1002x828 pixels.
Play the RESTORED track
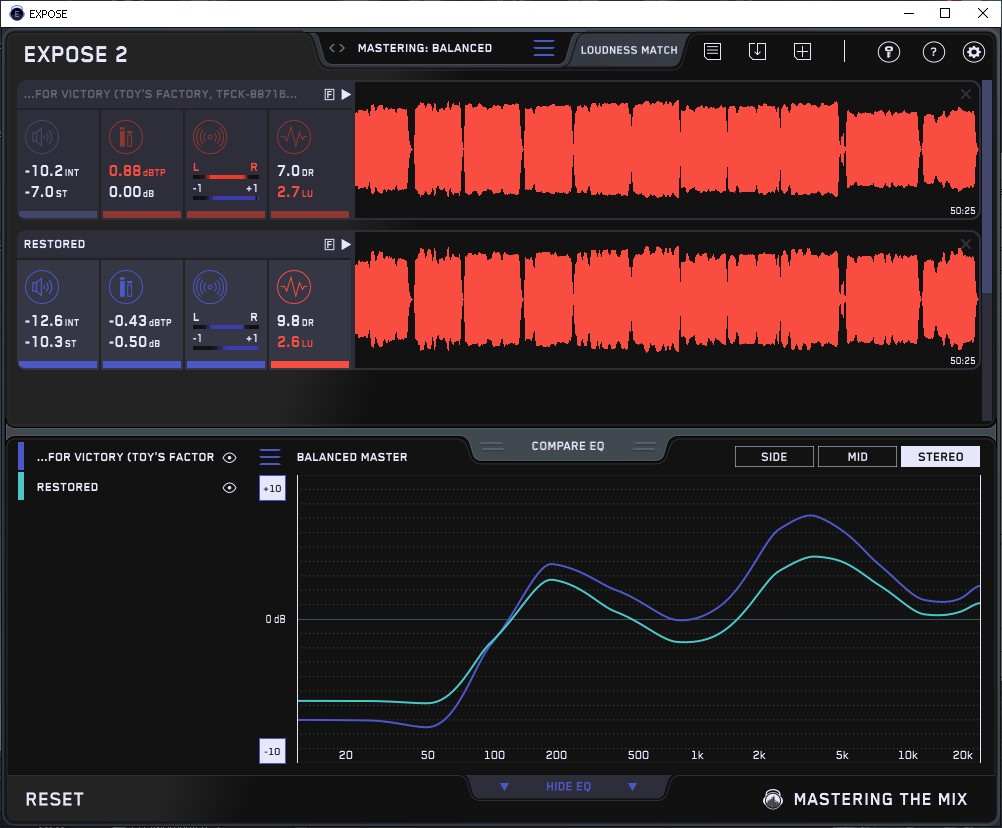[x=346, y=244]
